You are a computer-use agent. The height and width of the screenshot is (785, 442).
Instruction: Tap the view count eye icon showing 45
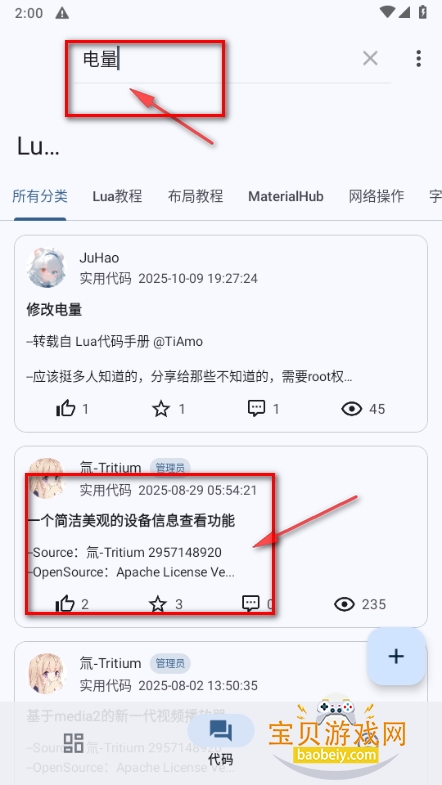(x=351, y=409)
